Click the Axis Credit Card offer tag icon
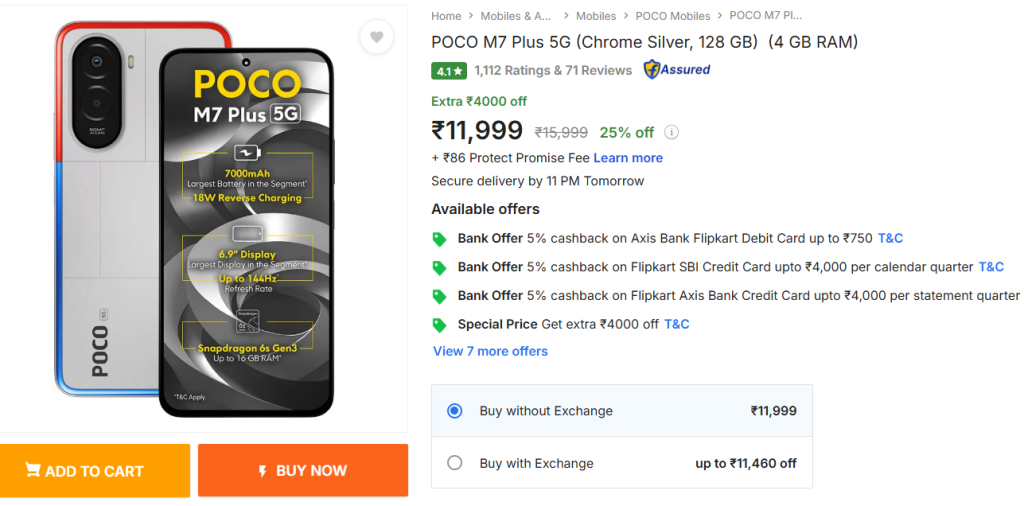This screenshot has width=1024, height=506. [439, 296]
